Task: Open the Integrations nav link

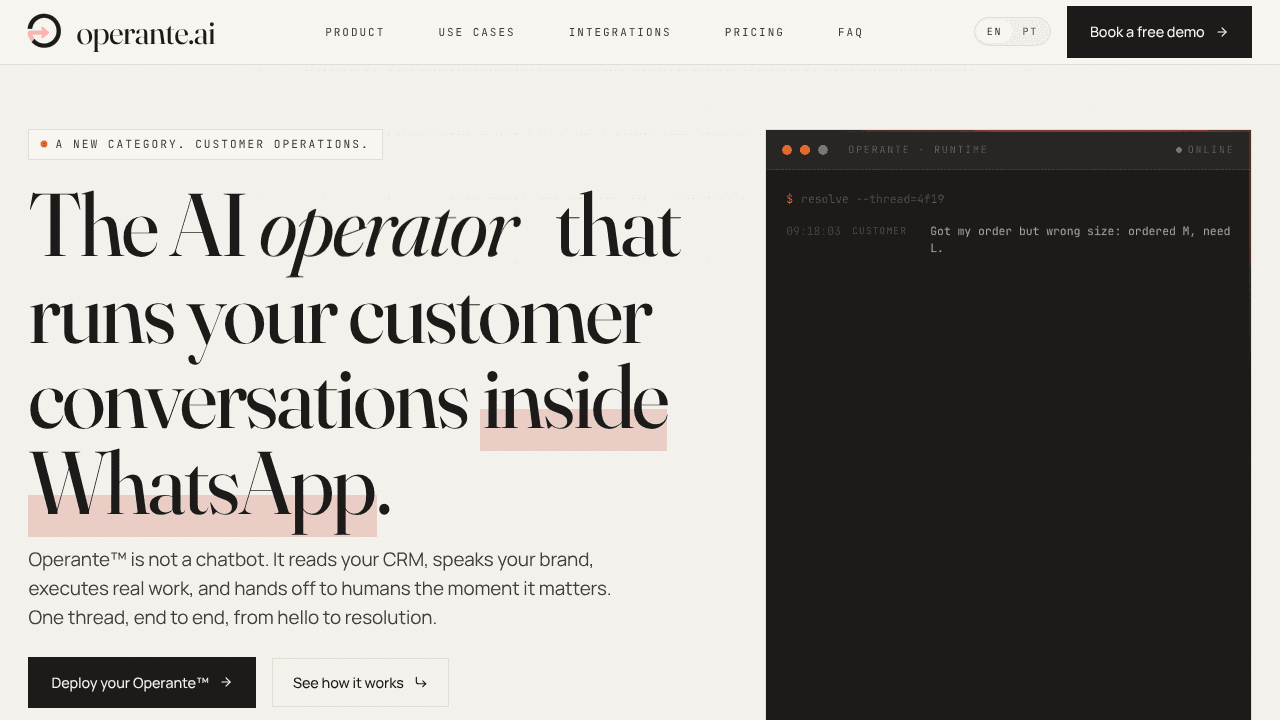Action: point(620,33)
